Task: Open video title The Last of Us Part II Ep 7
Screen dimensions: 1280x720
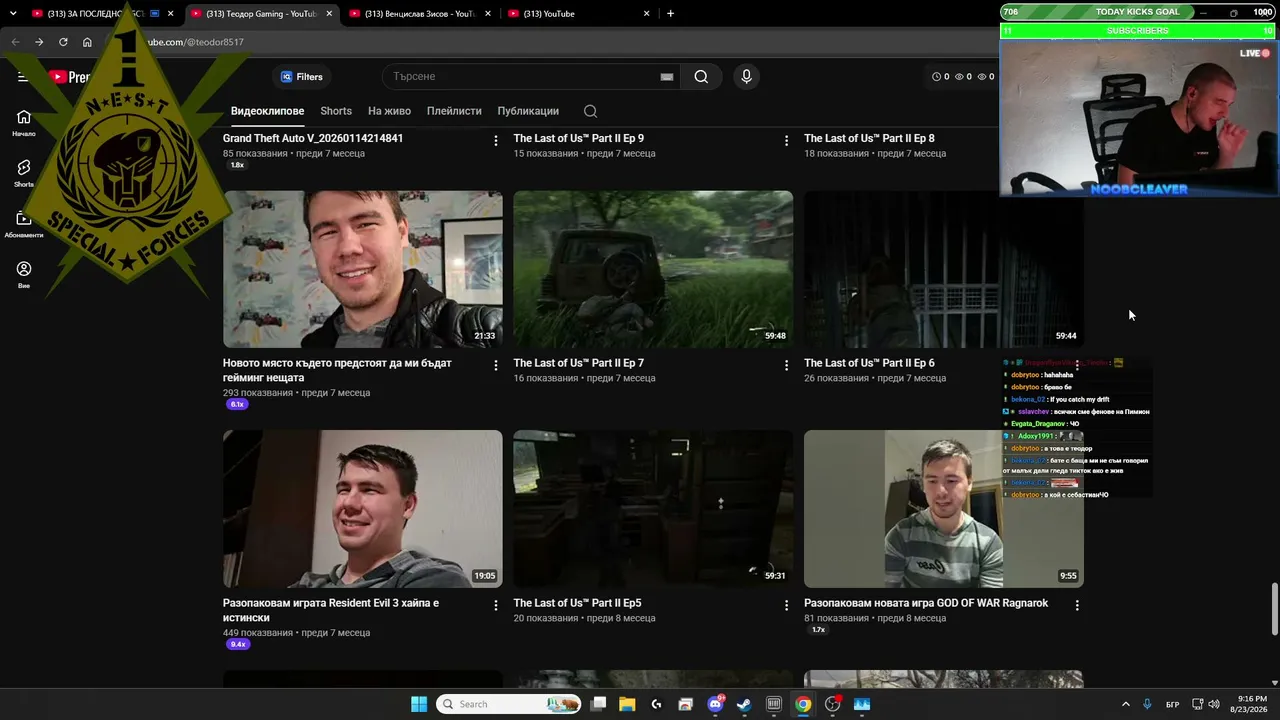Action: tap(578, 363)
